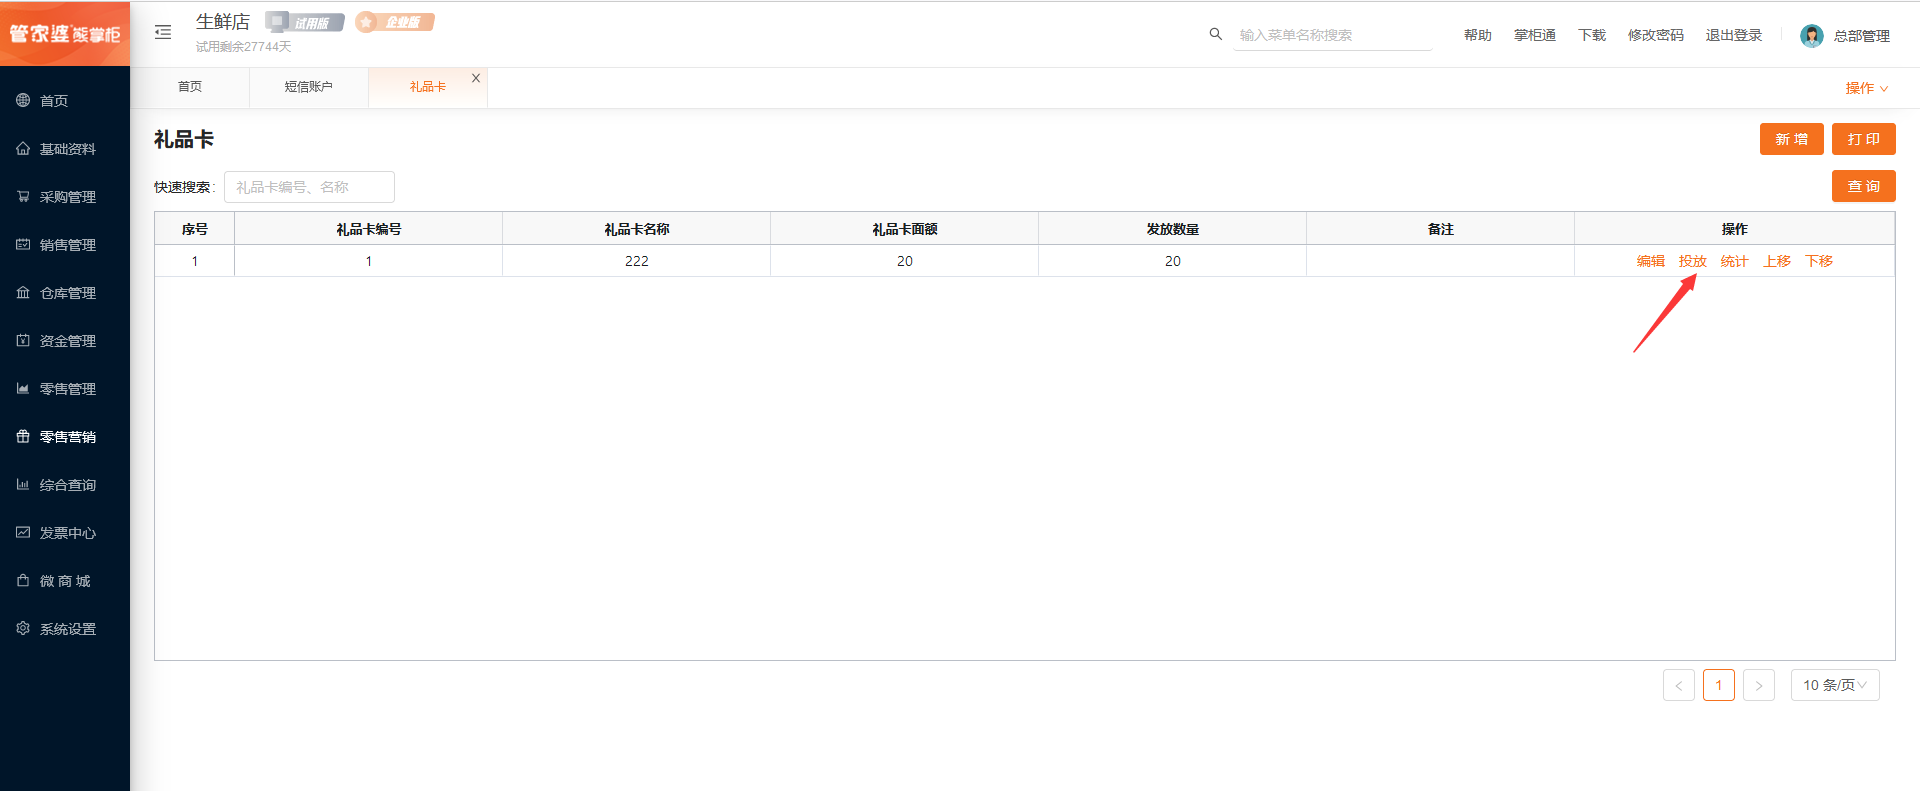Click the 生鲜店 store name
Screen dimensions: 1920x791
223,22
